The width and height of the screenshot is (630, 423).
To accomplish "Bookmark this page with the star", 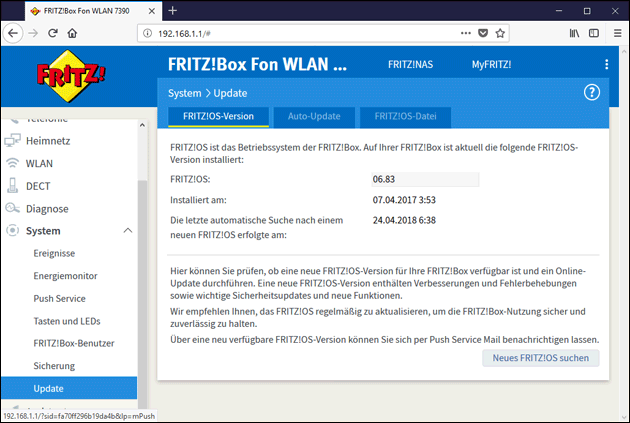I will click(x=500, y=33).
